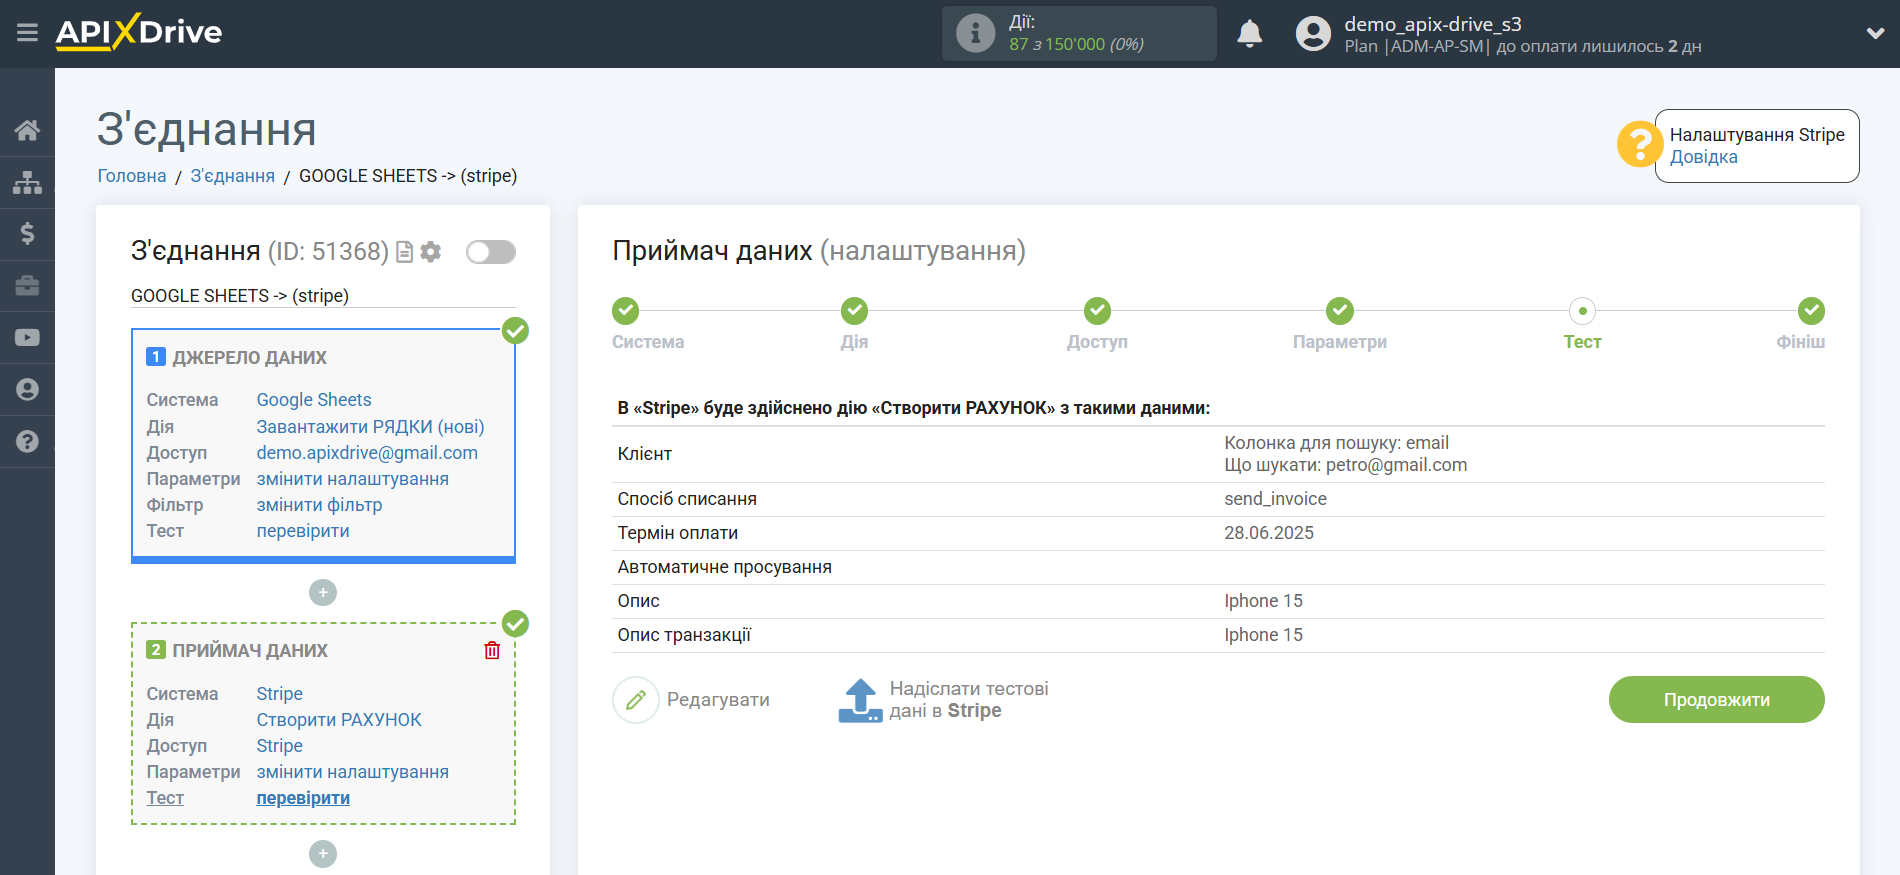
Task: Expand the account dropdown chevron
Action: (x=1875, y=33)
